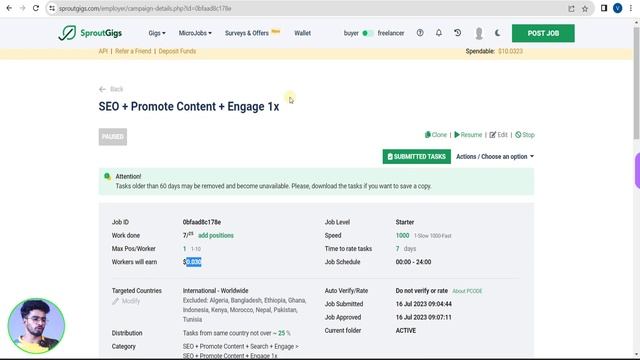Toggle buyer/freelancer switch
640x360 pixels.
click(367, 33)
